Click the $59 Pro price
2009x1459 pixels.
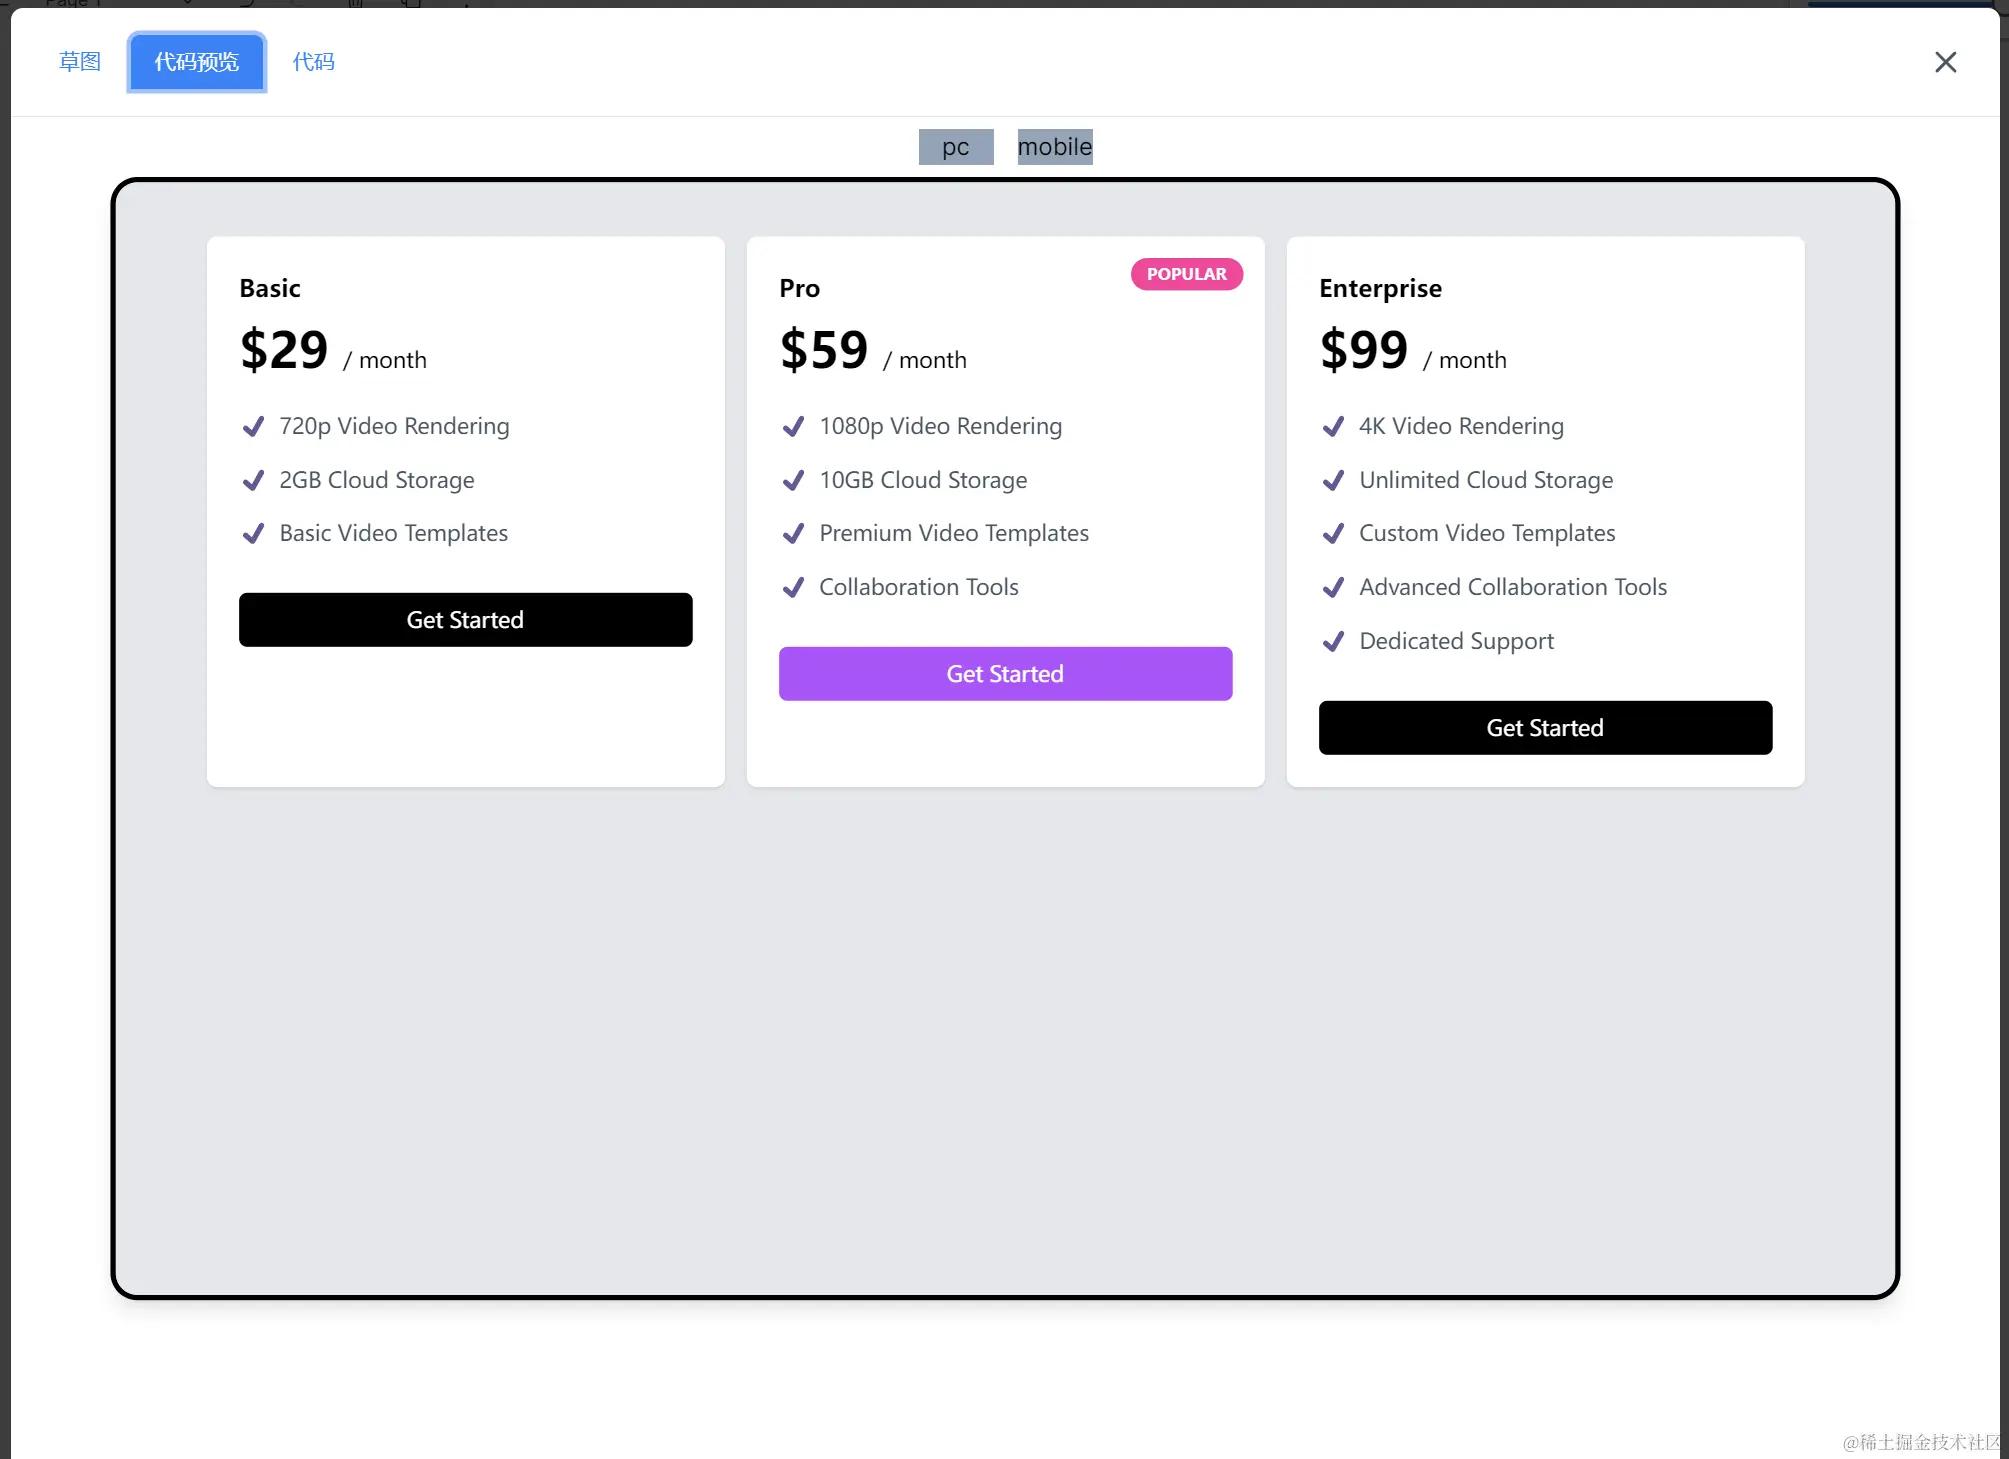824,350
